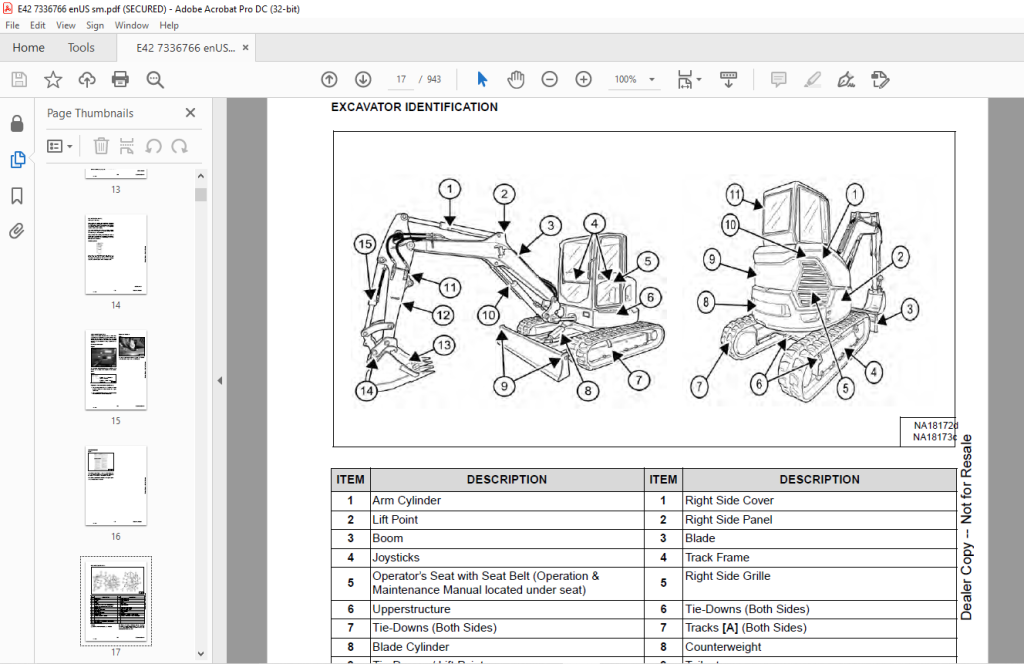This screenshot has height=664, width=1024.
Task: Click the Zoom out minus icon
Action: pyautogui.click(x=550, y=80)
